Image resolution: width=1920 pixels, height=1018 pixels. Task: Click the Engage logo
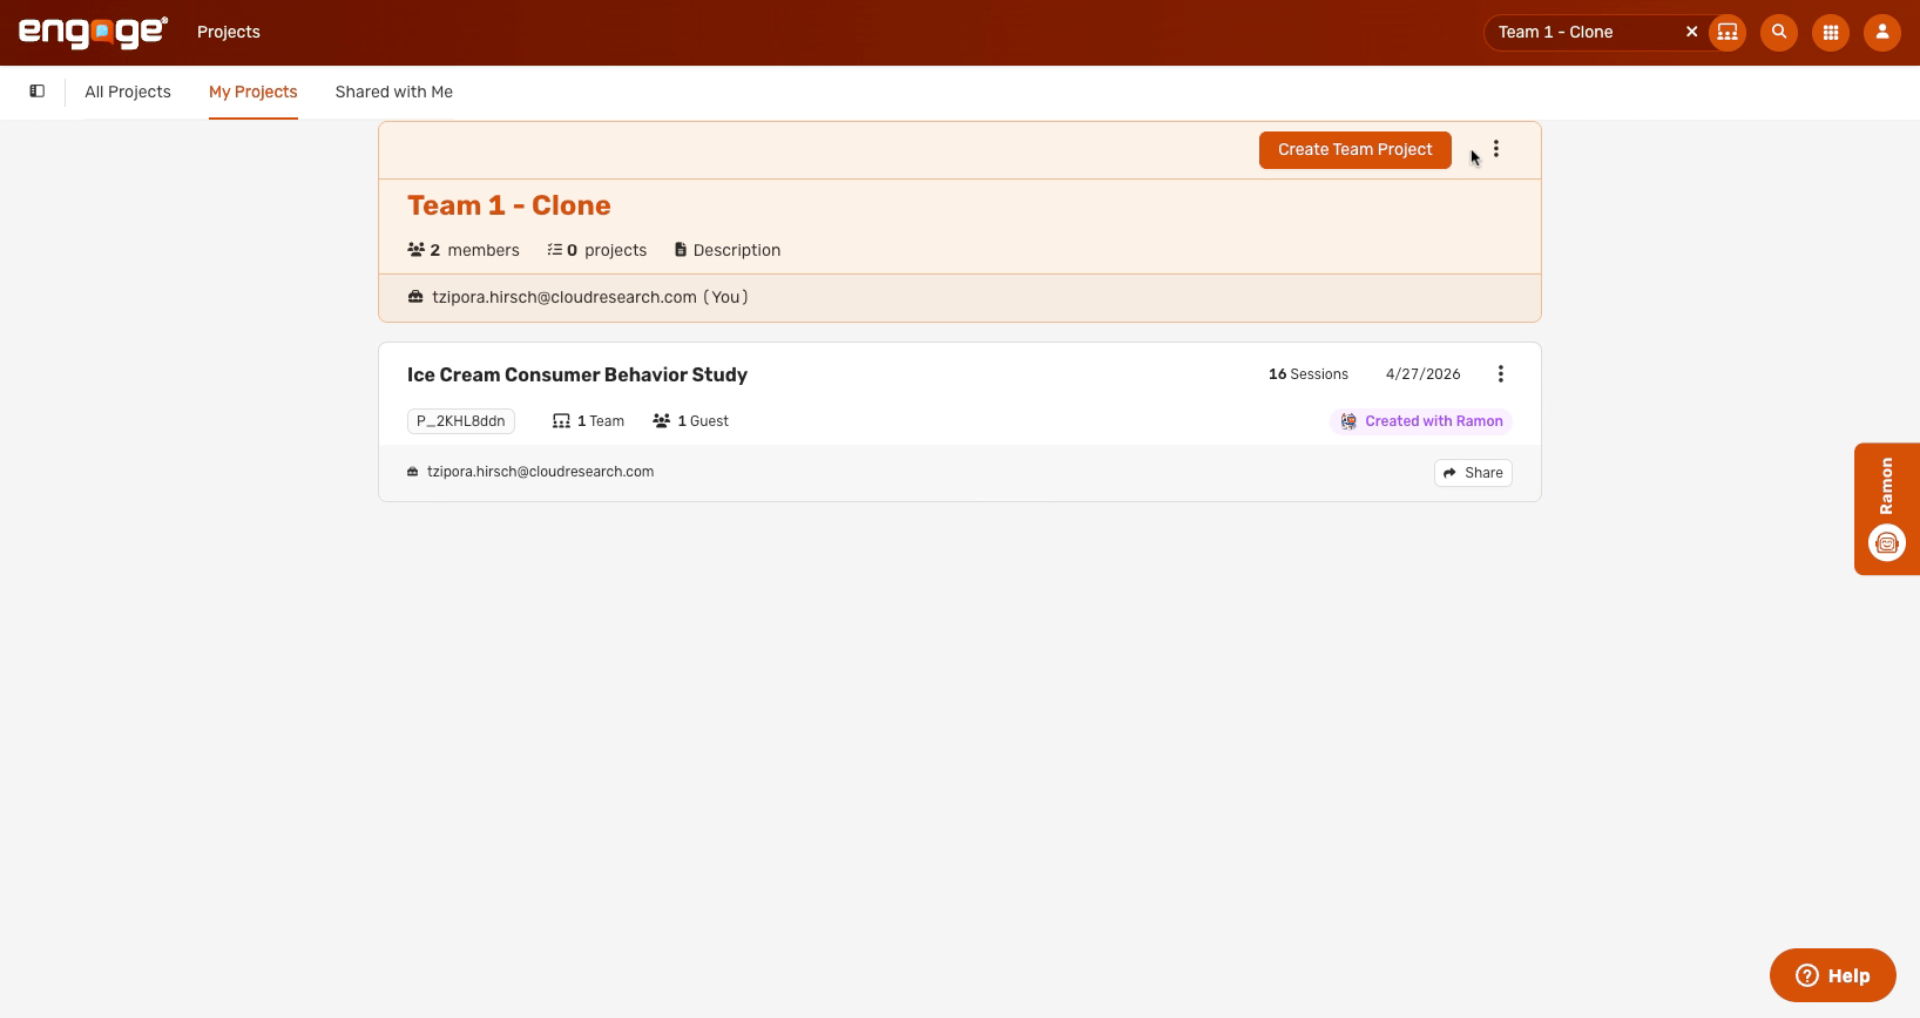(x=93, y=32)
